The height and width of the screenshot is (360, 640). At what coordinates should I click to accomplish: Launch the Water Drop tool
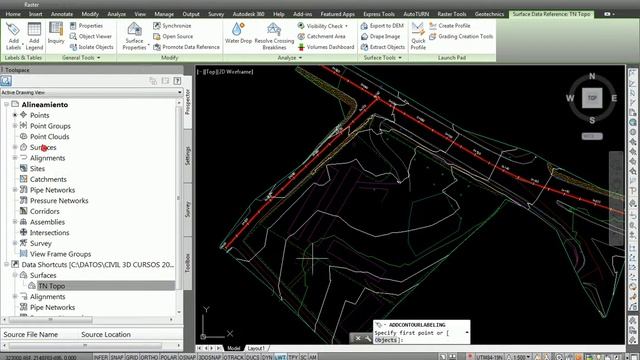238,33
